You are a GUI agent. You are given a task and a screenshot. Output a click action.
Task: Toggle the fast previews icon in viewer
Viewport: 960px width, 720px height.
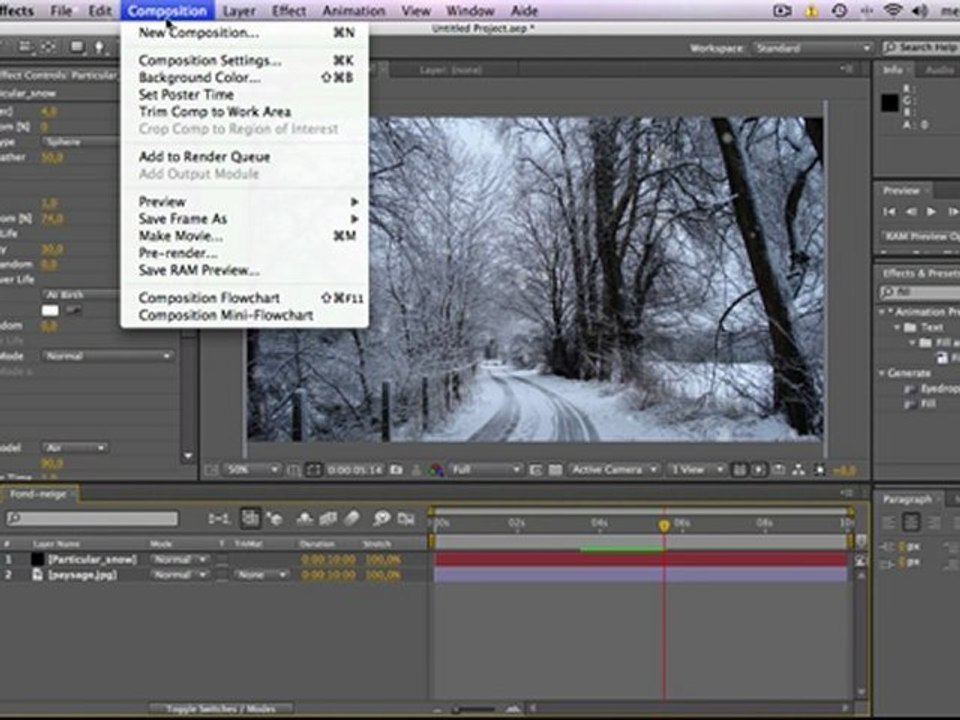(759, 470)
